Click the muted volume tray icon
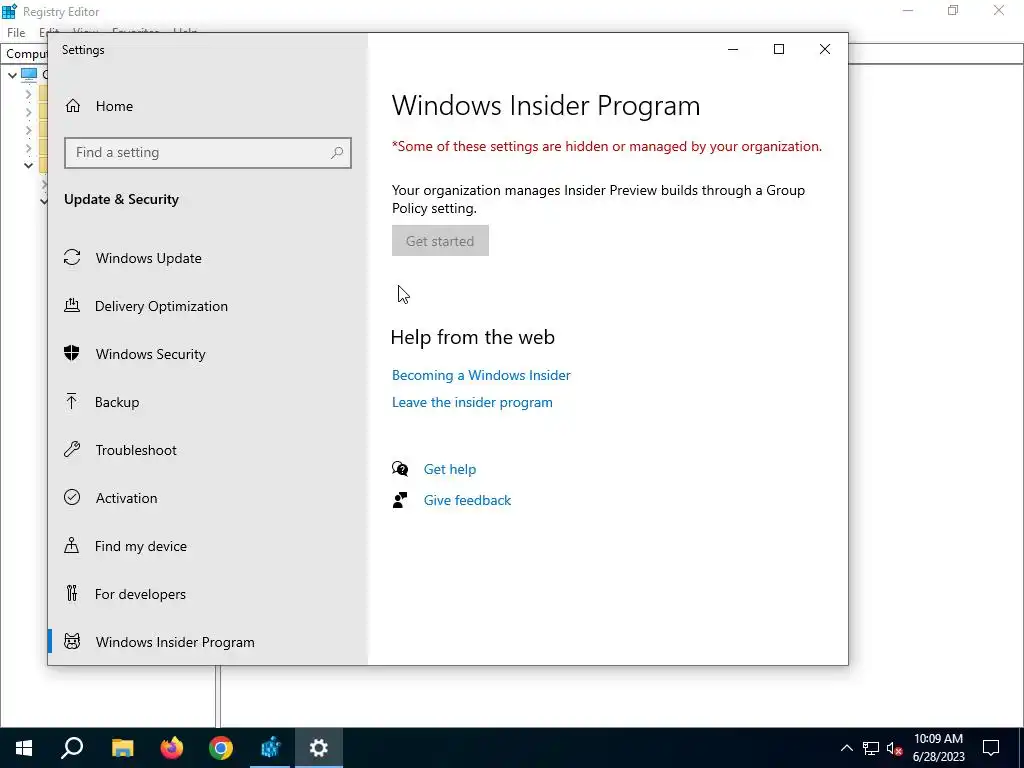 894,748
